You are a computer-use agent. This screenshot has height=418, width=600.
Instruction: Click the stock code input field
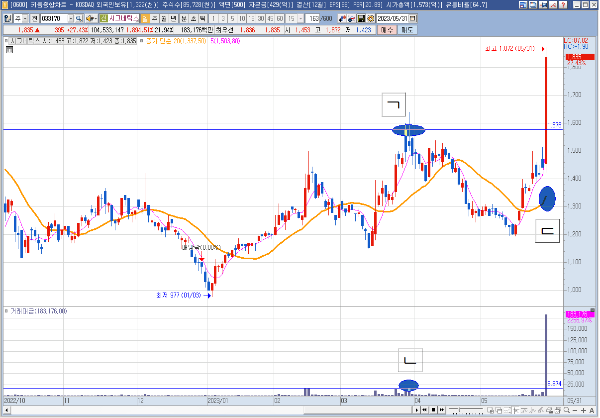coord(54,18)
